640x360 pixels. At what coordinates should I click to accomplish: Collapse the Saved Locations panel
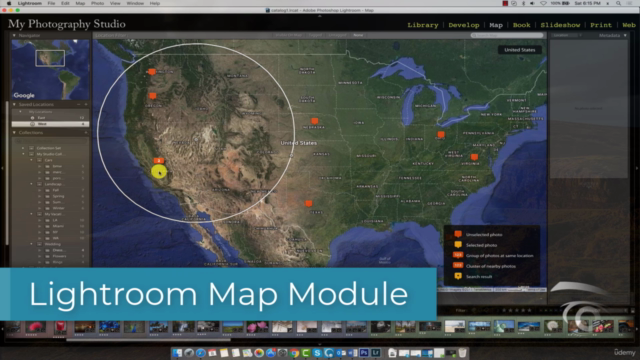tap(14, 104)
